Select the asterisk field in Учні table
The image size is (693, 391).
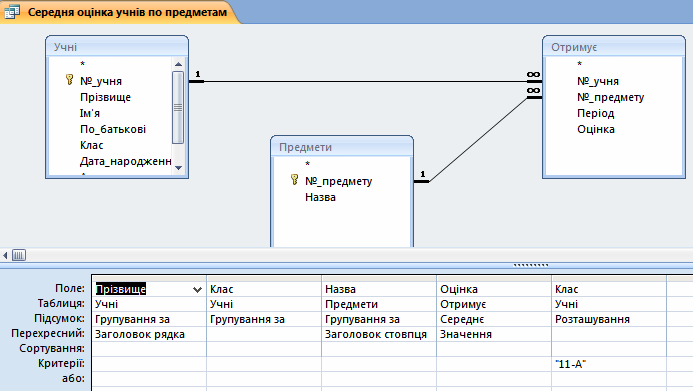point(82,65)
